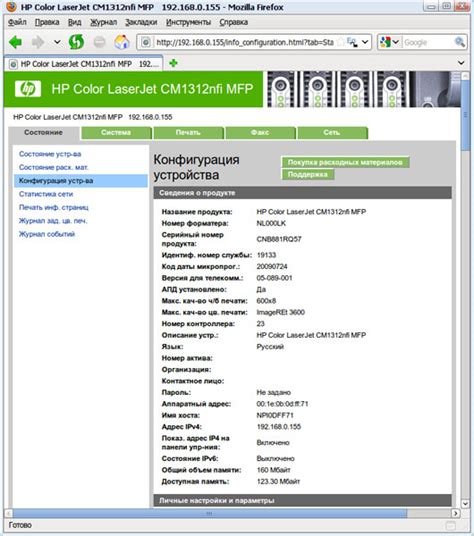Open a new tab with the green plus
This screenshot has height=536, width=474.
pyautogui.click(x=173, y=63)
